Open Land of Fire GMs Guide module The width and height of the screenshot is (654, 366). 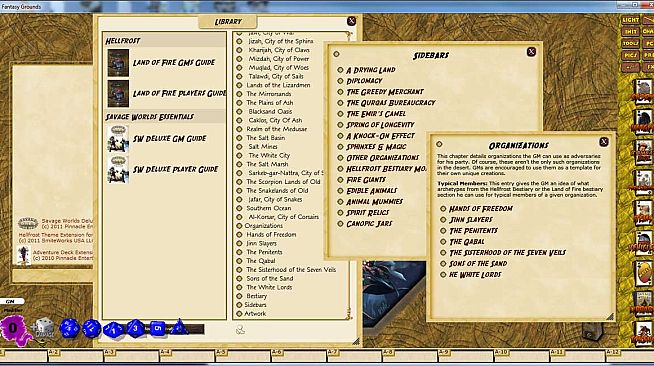click(174, 63)
